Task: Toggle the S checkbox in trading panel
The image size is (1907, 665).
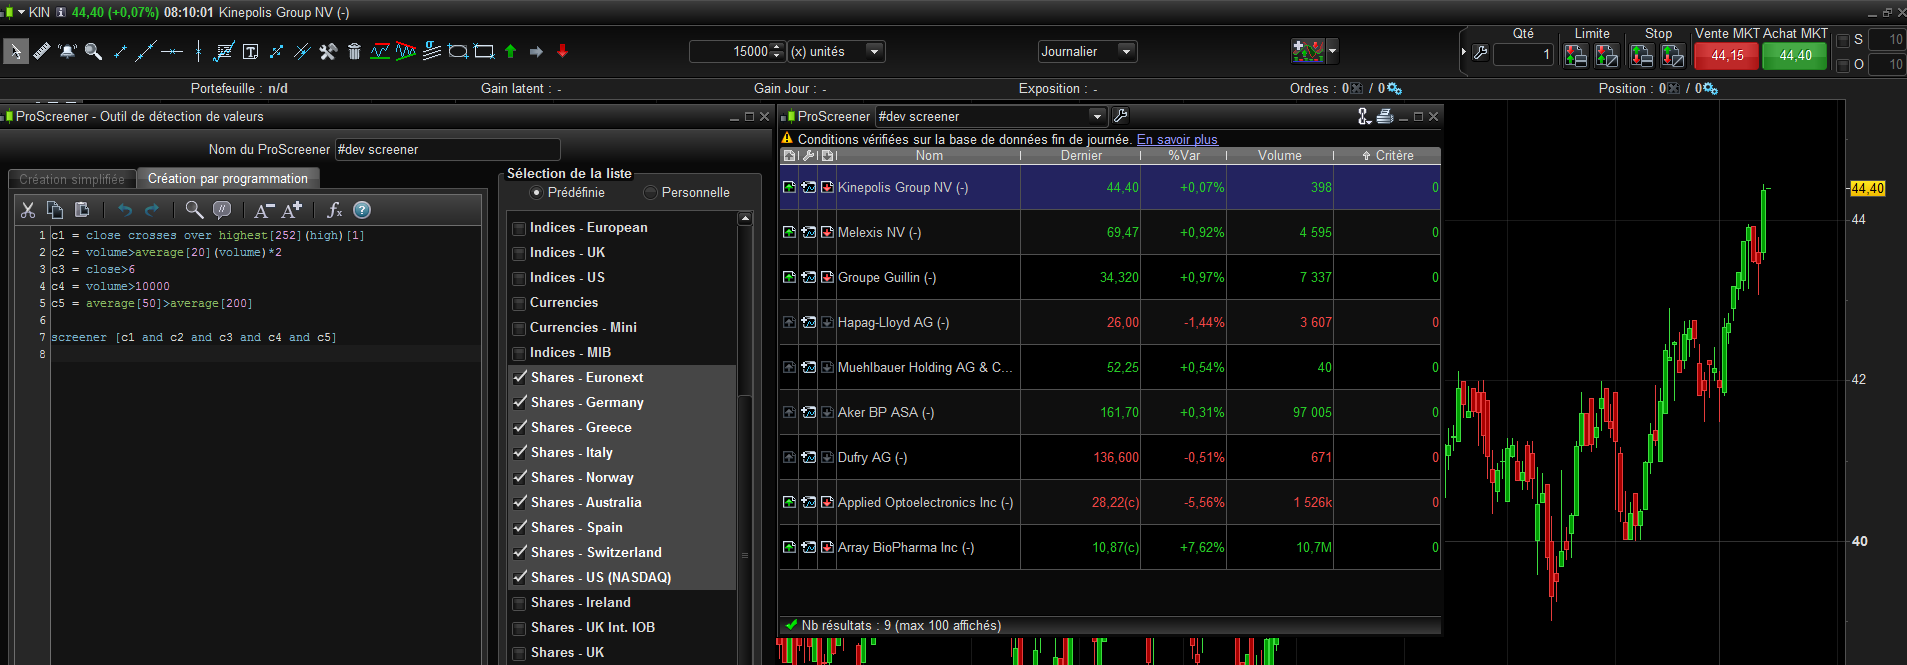Action: (1843, 40)
